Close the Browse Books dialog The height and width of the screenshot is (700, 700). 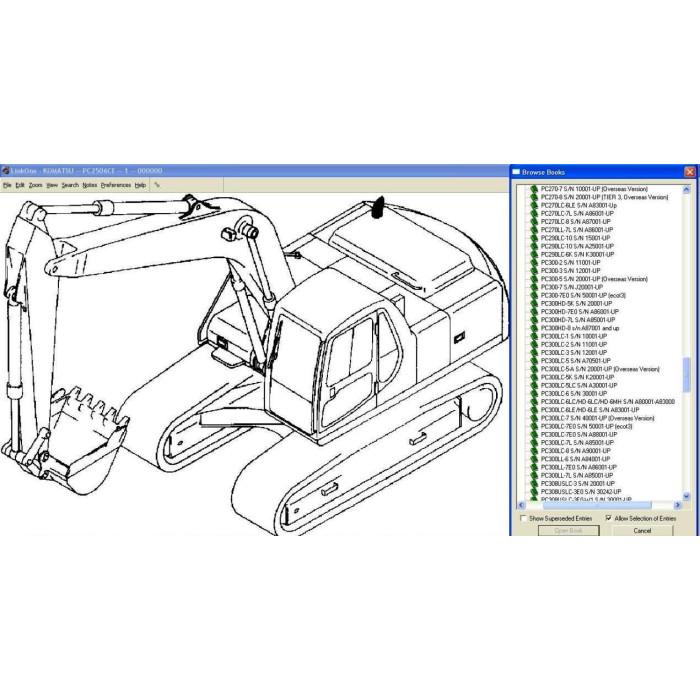tap(690, 172)
